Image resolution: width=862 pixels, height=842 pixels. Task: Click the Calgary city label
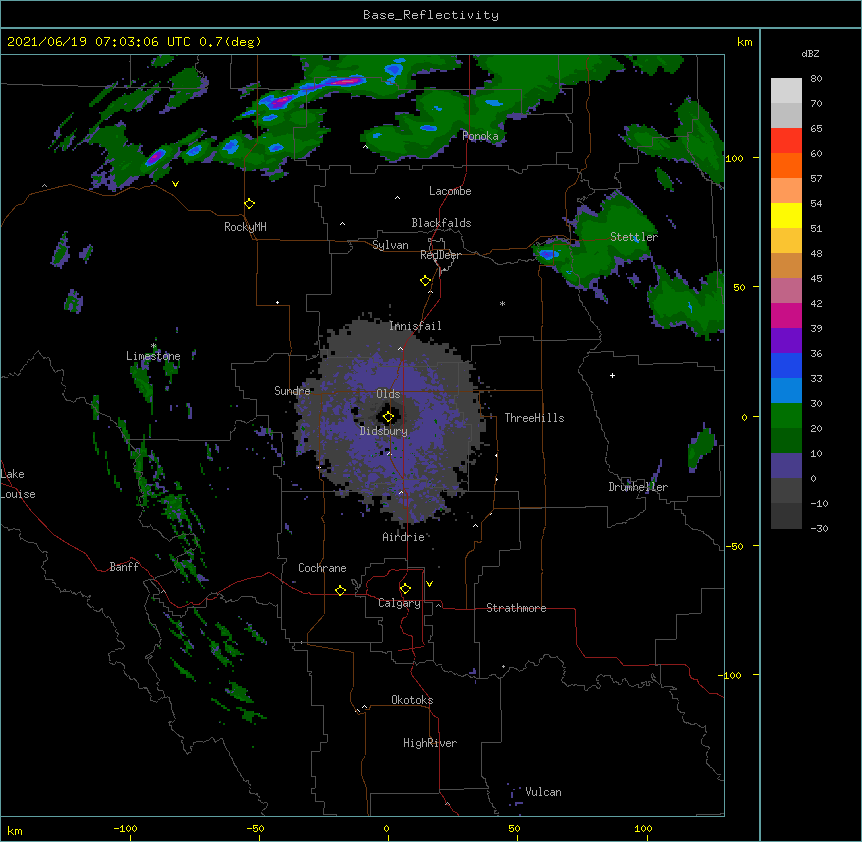(399, 603)
